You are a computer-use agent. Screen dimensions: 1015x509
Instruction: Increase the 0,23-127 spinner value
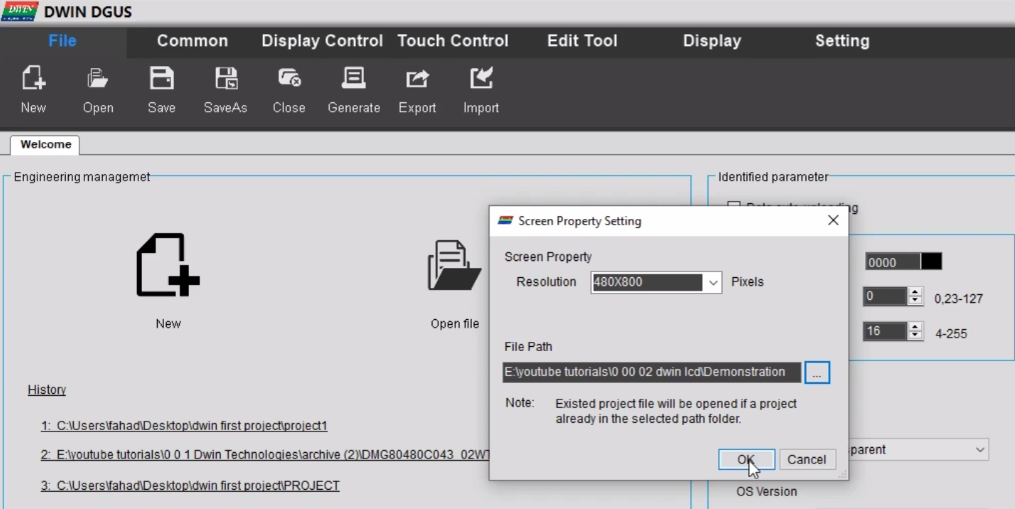pos(915,292)
